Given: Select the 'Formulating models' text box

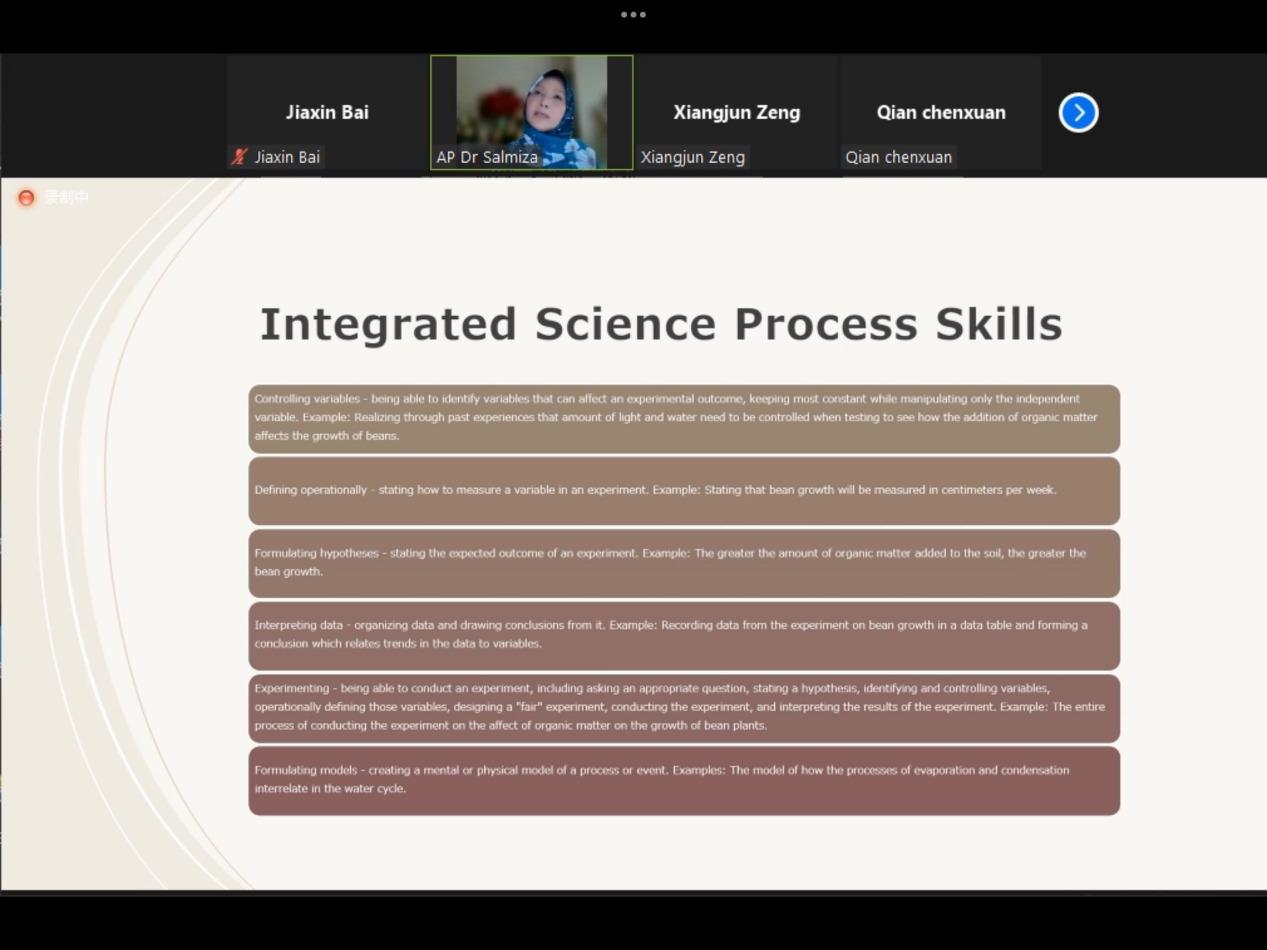Looking at the screenshot, I should [683, 780].
